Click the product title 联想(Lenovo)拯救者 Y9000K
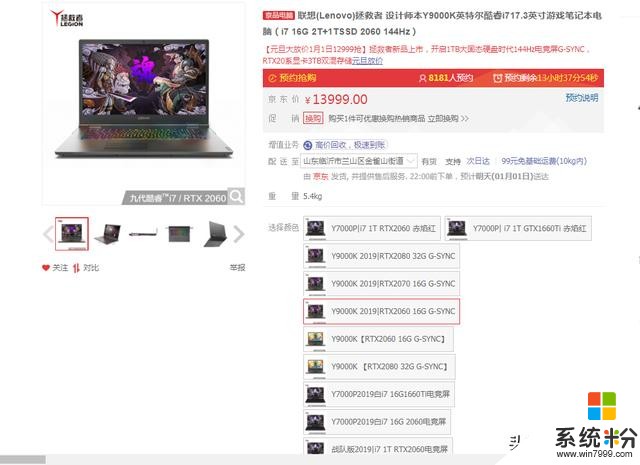Screen dimensions: 640x465 (432, 23)
